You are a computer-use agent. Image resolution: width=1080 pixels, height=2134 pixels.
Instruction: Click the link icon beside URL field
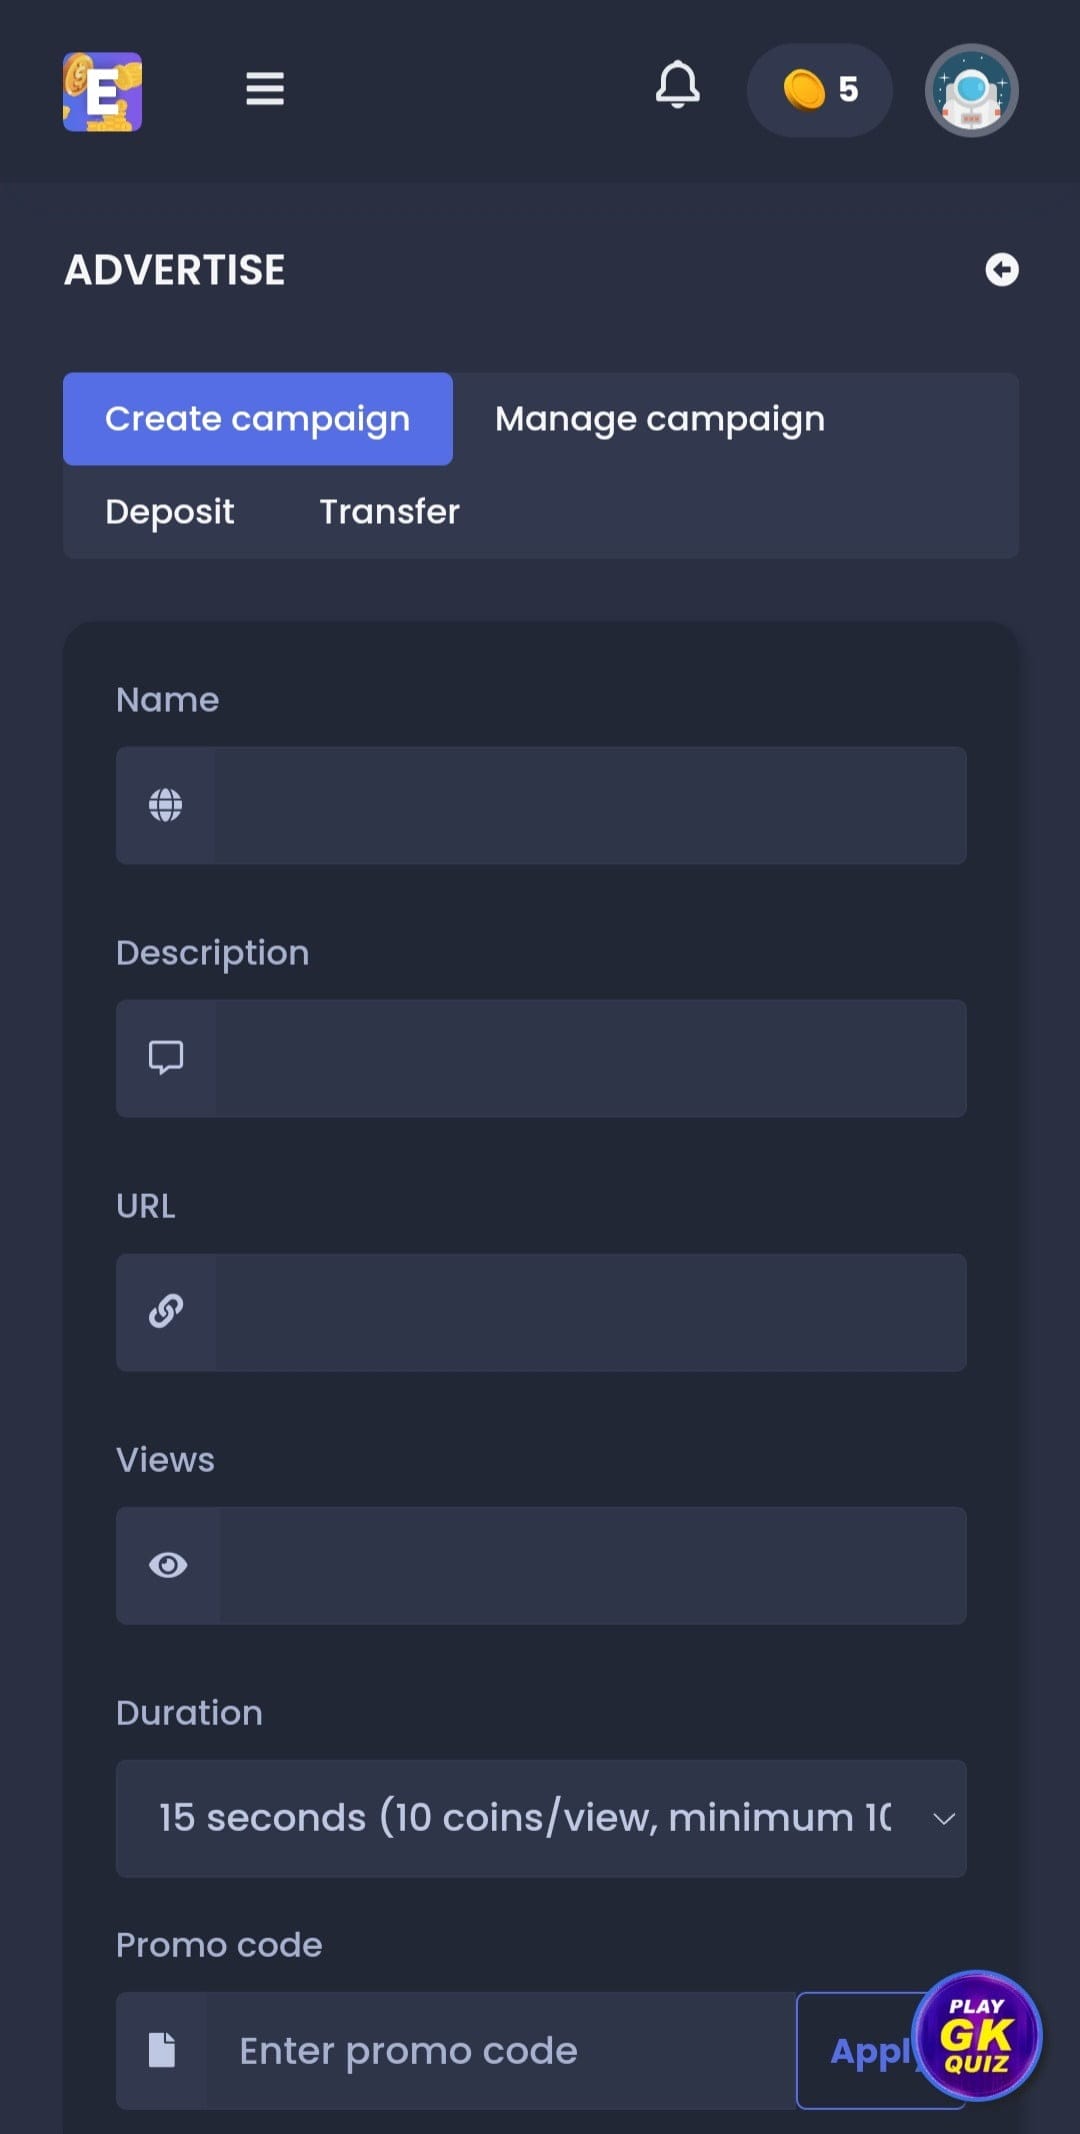166,1311
